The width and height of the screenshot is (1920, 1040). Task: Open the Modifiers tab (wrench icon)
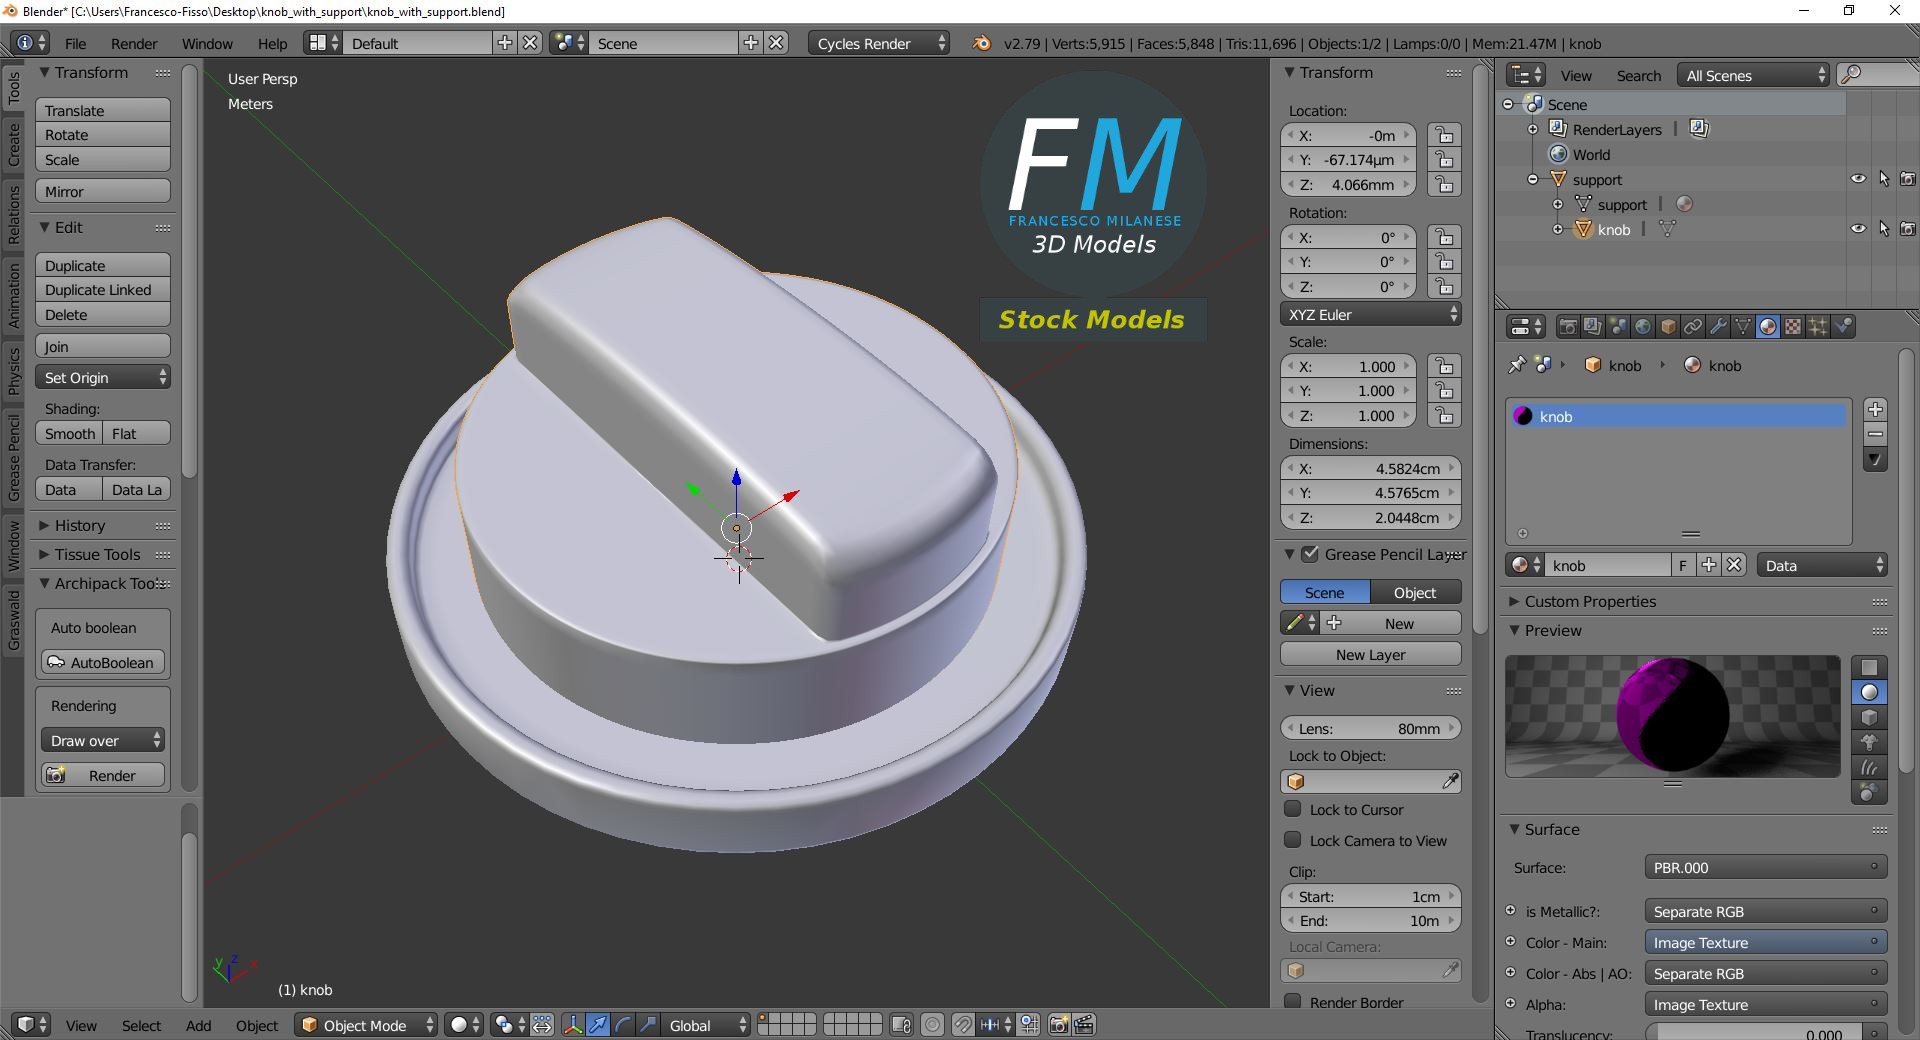click(x=1718, y=327)
